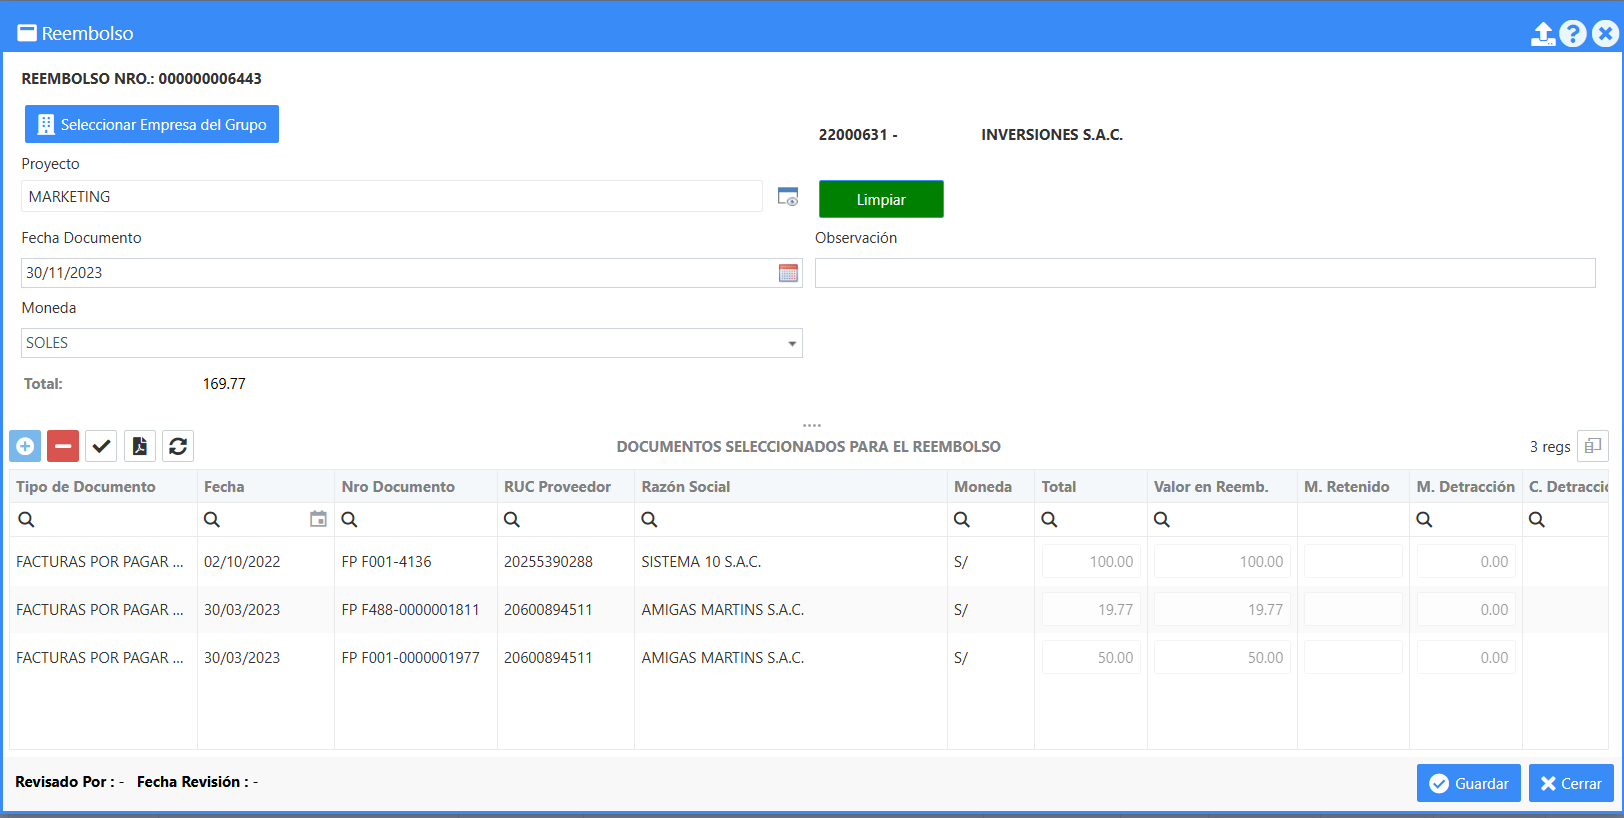Select the SISTEMA 10 S.A.C. invoice row
Screen dimensions: 1624x818
coord(809,562)
